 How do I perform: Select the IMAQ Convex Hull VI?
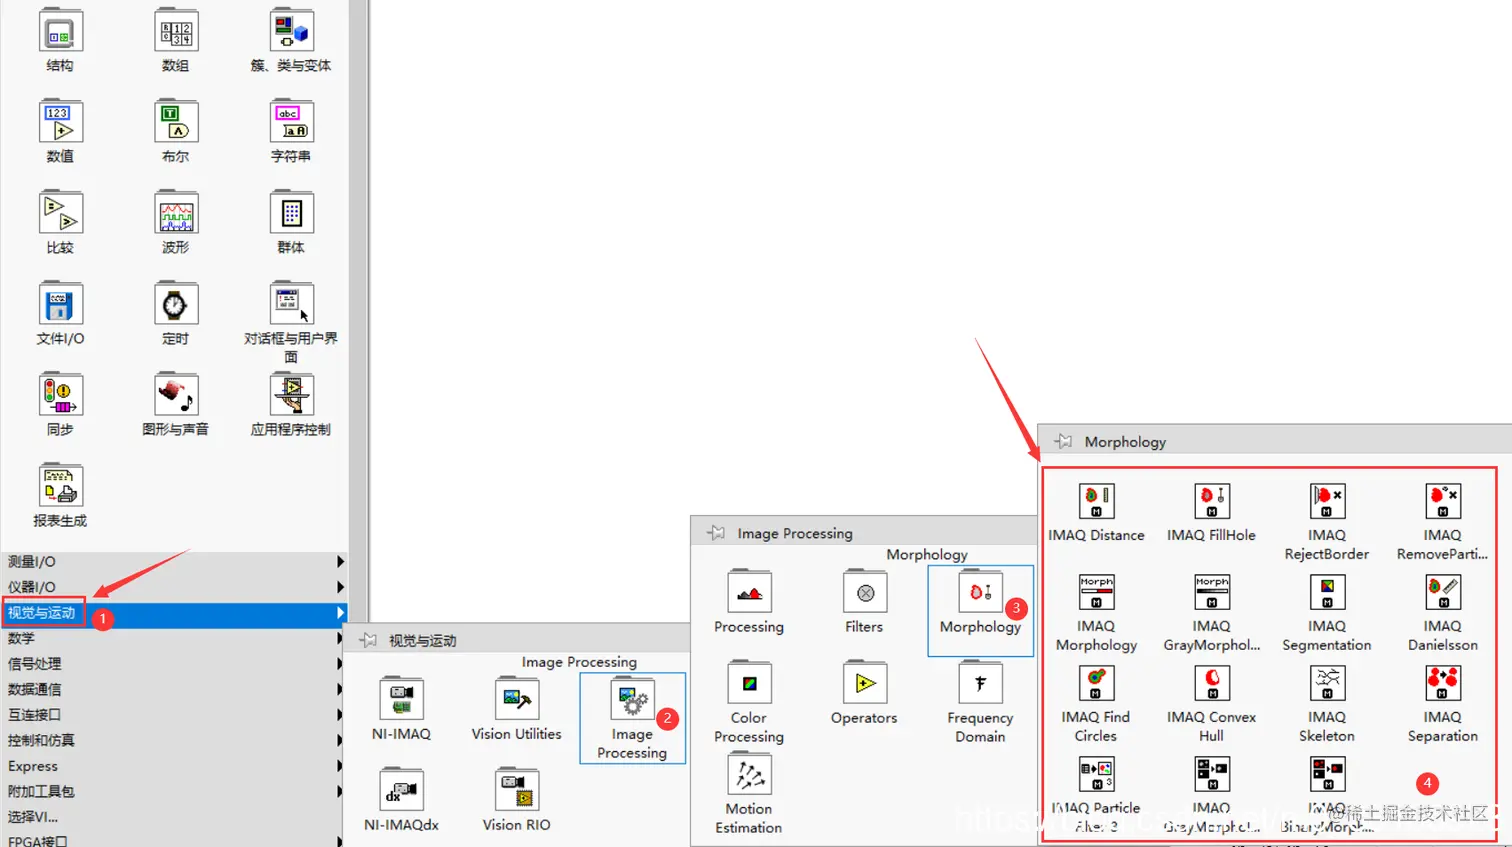(x=1212, y=683)
